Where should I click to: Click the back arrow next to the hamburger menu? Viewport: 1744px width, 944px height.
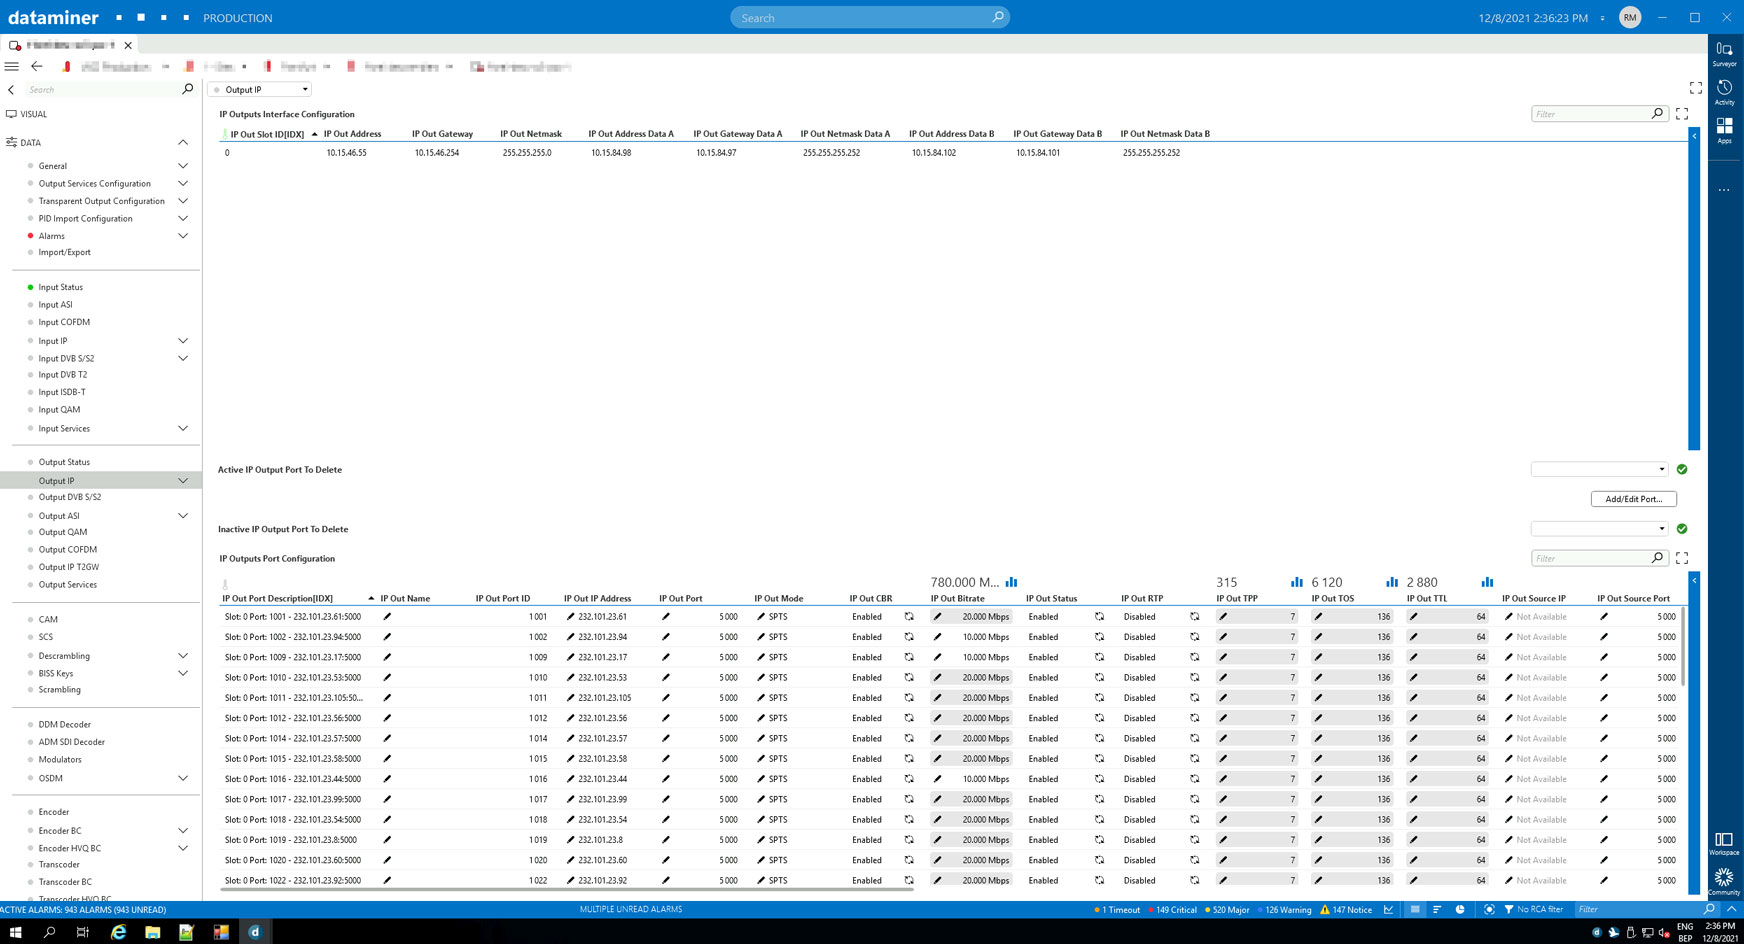[37, 67]
